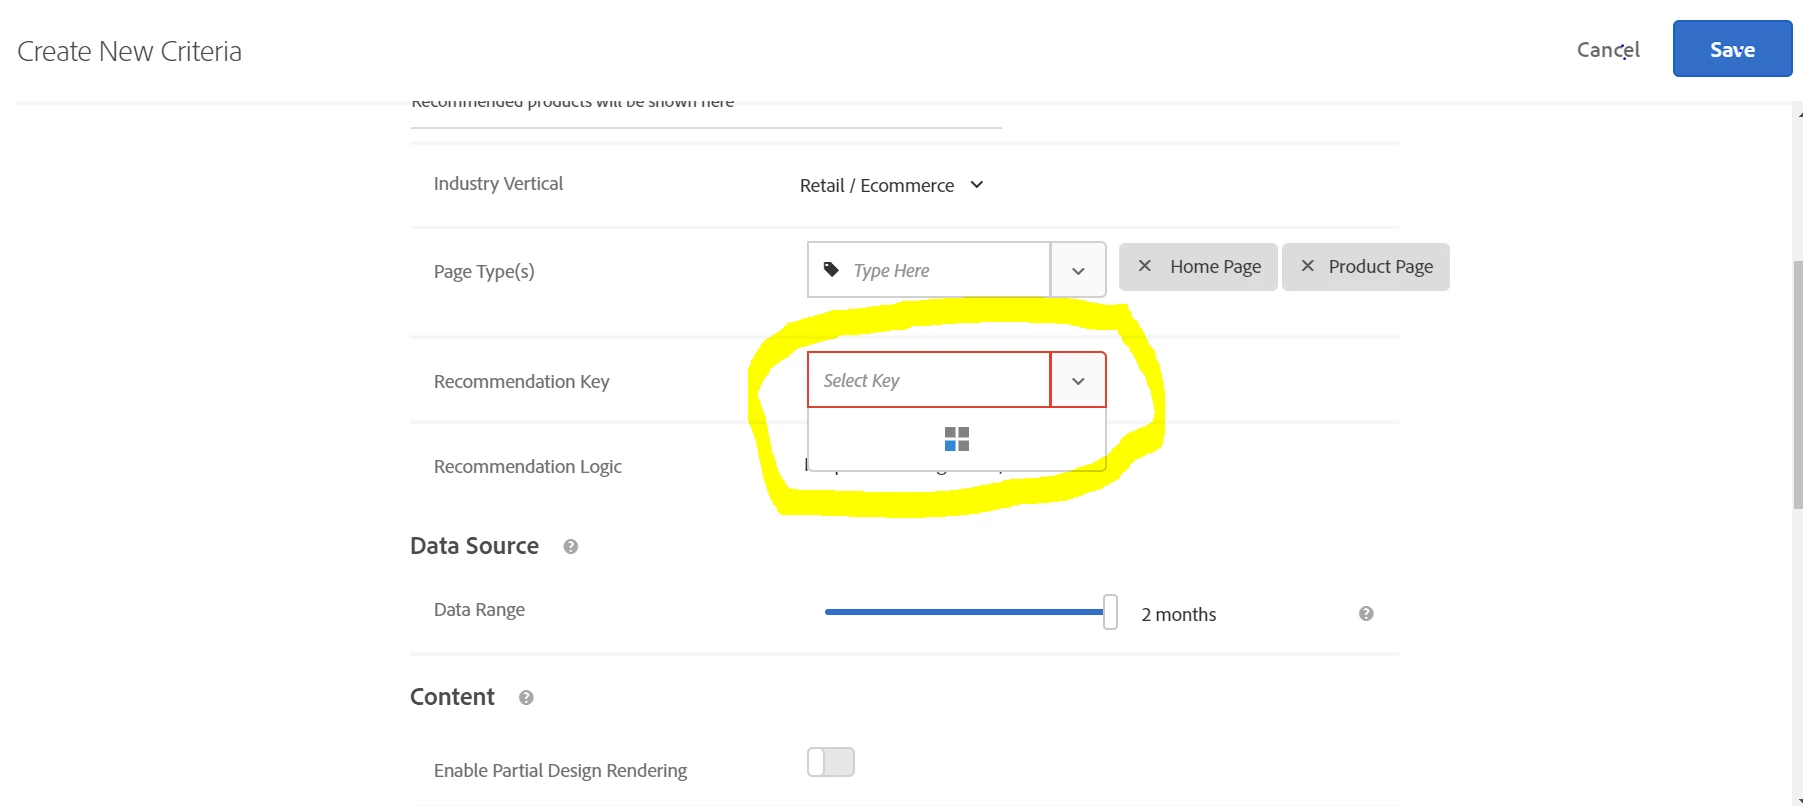Click the Data Source heading
The image size is (1803, 806).
474,546
